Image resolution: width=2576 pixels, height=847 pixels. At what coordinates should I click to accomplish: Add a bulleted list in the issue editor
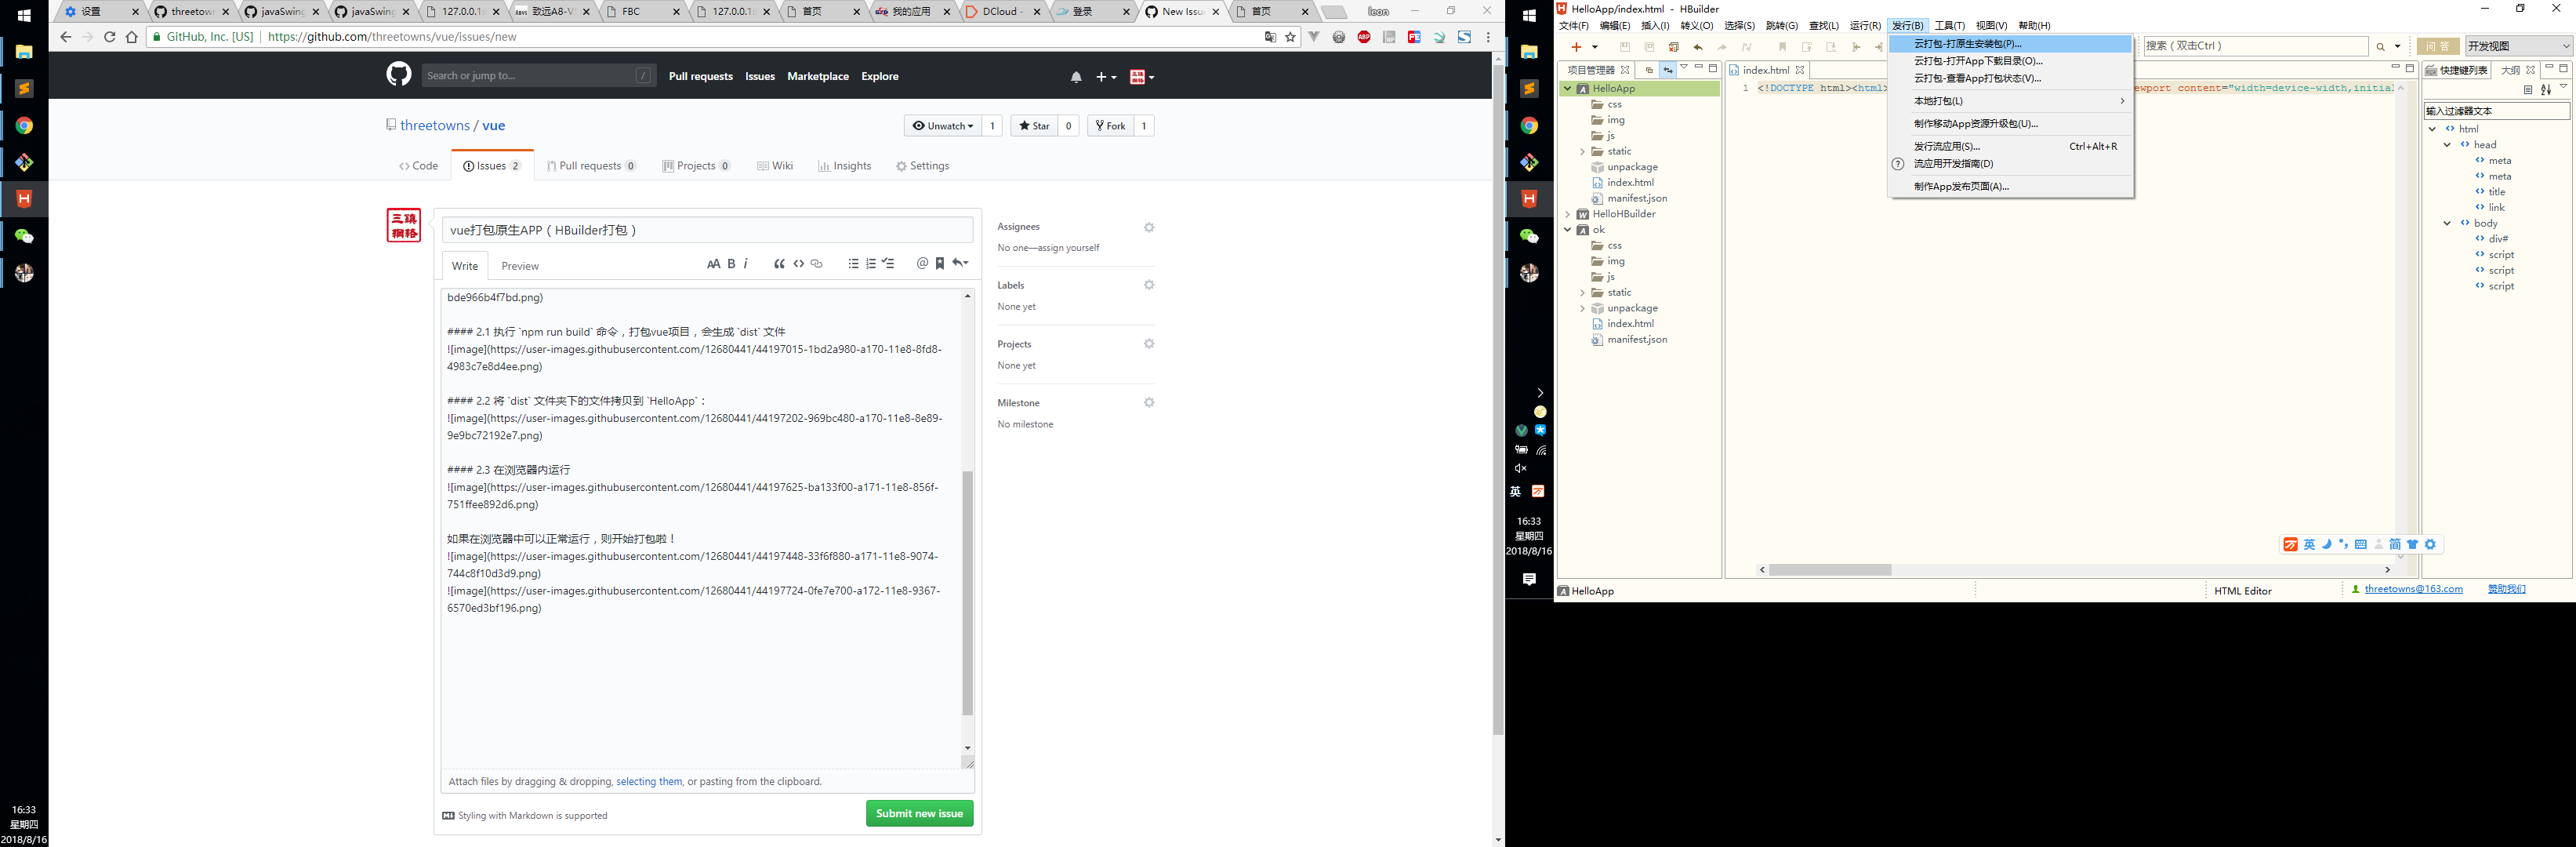point(853,263)
